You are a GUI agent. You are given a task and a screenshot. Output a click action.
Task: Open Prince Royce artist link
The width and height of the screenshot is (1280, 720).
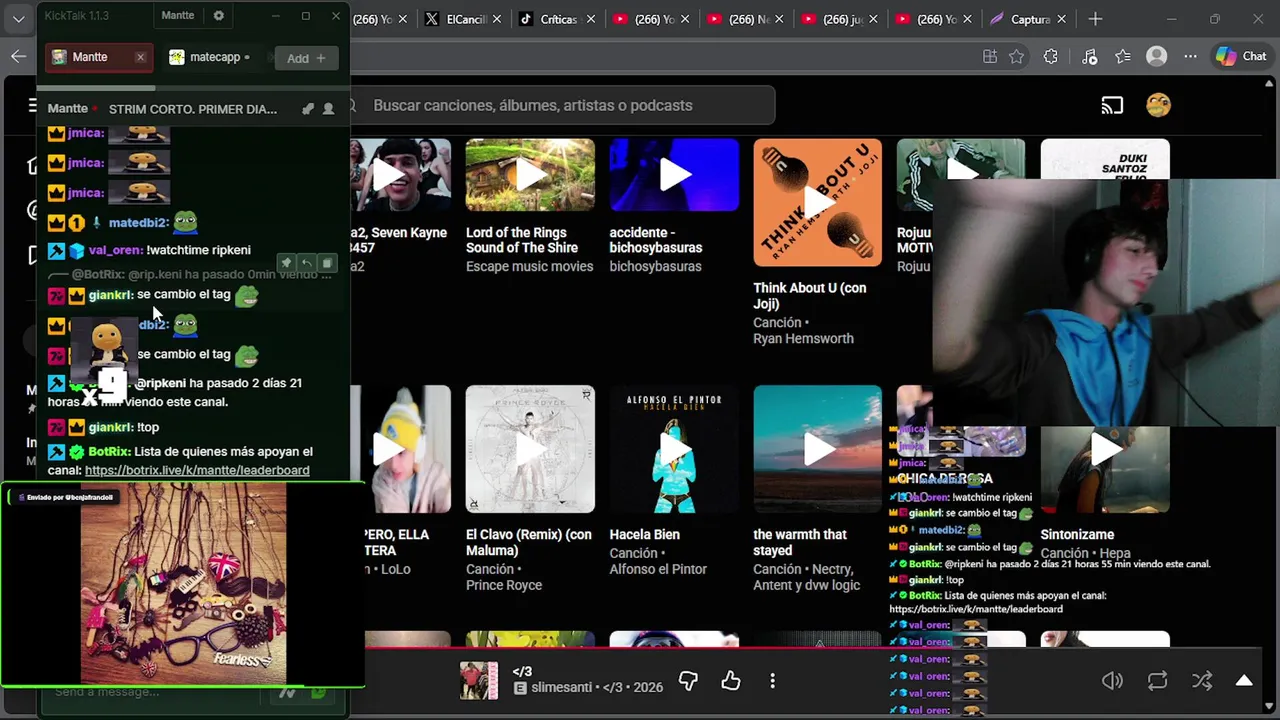click(504, 585)
